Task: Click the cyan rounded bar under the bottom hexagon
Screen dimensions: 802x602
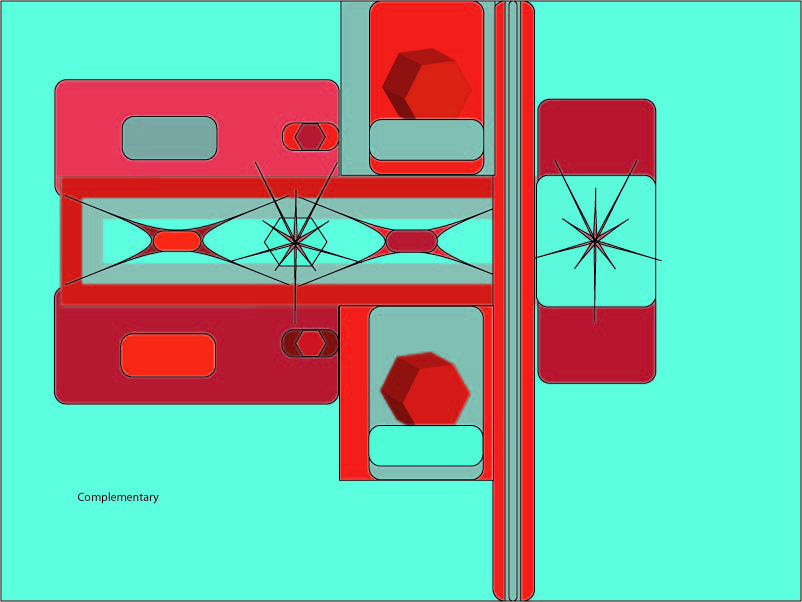Action: pyautogui.click(x=426, y=445)
